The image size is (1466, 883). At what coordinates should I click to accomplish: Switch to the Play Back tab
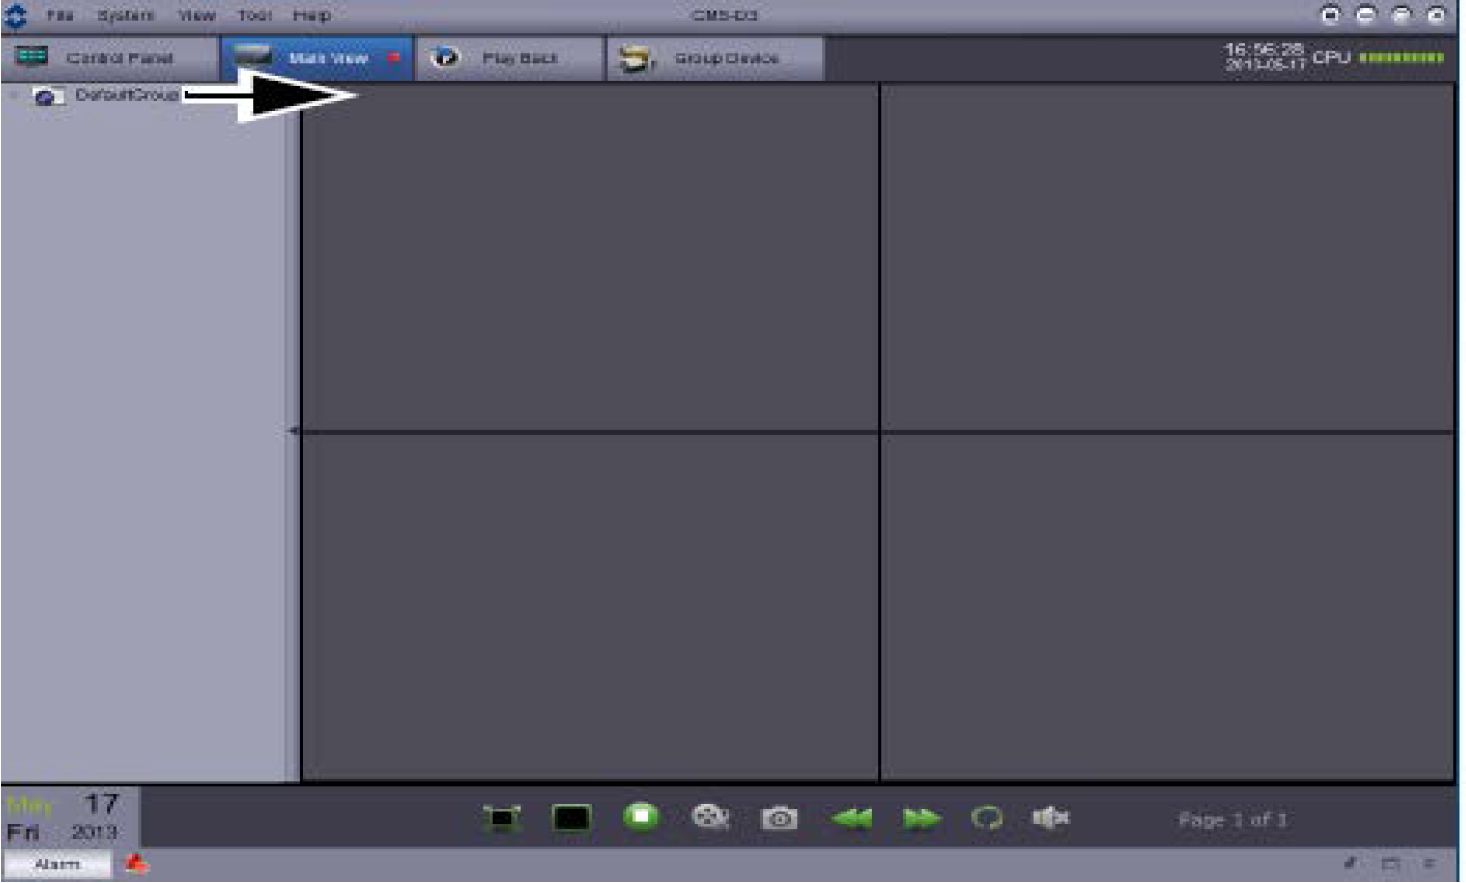pos(510,58)
